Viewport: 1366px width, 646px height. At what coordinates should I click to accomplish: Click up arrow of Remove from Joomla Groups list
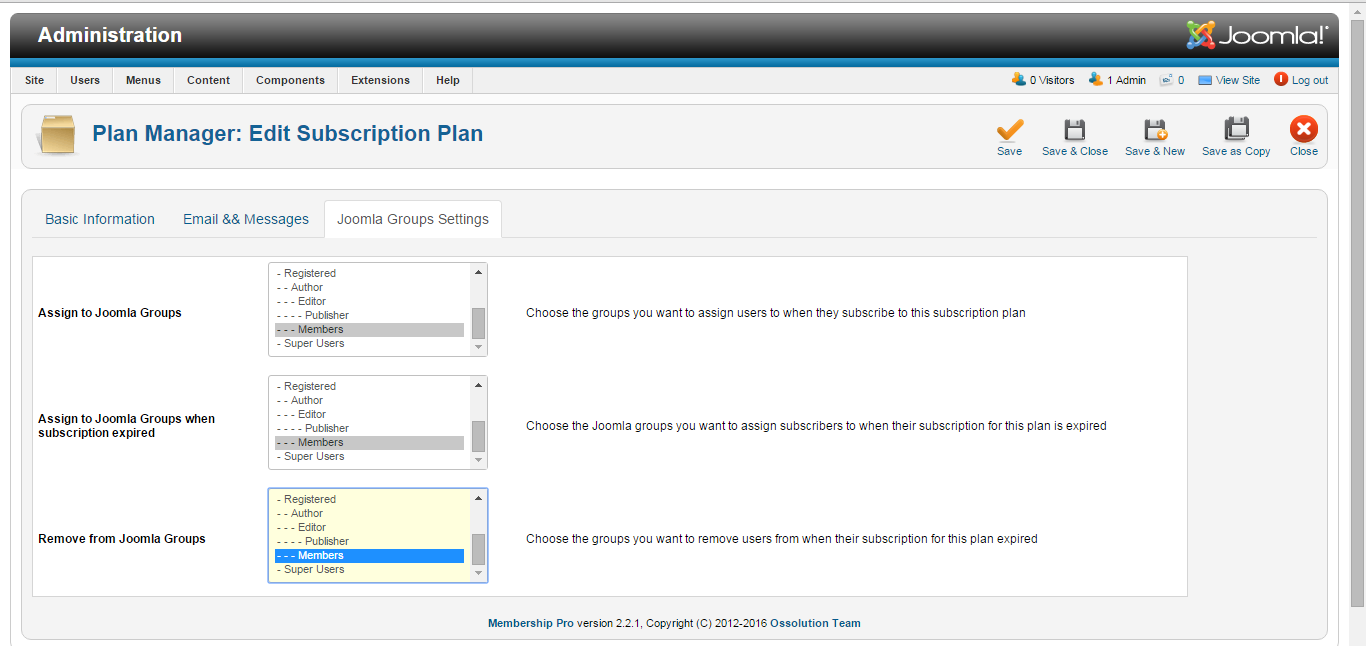tap(478, 498)
